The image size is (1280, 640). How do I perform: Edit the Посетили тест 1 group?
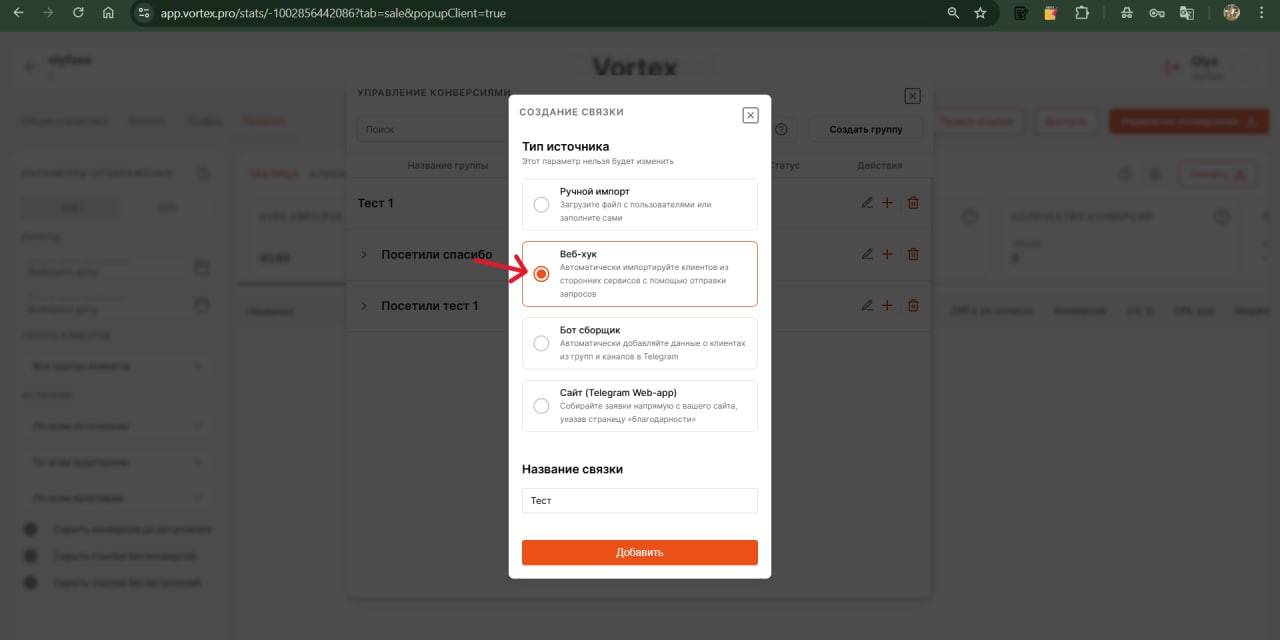867,305
